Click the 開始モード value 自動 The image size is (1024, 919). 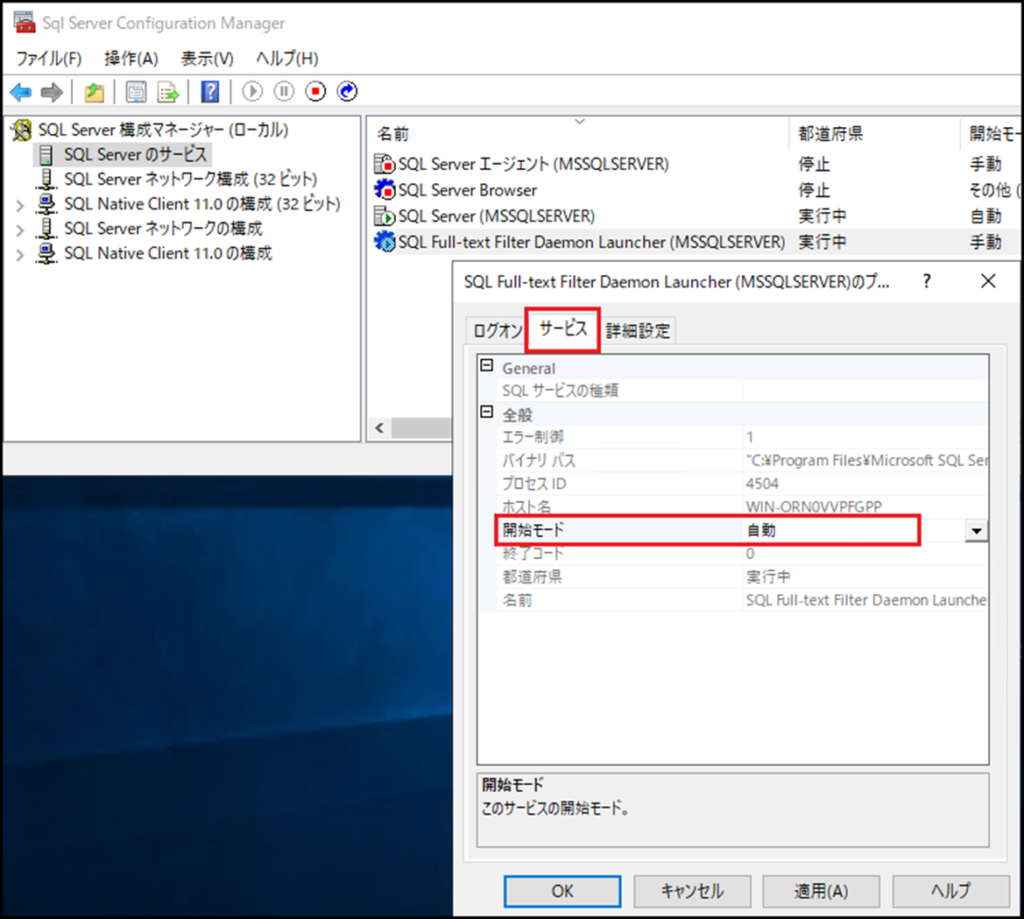coord(761,530)
